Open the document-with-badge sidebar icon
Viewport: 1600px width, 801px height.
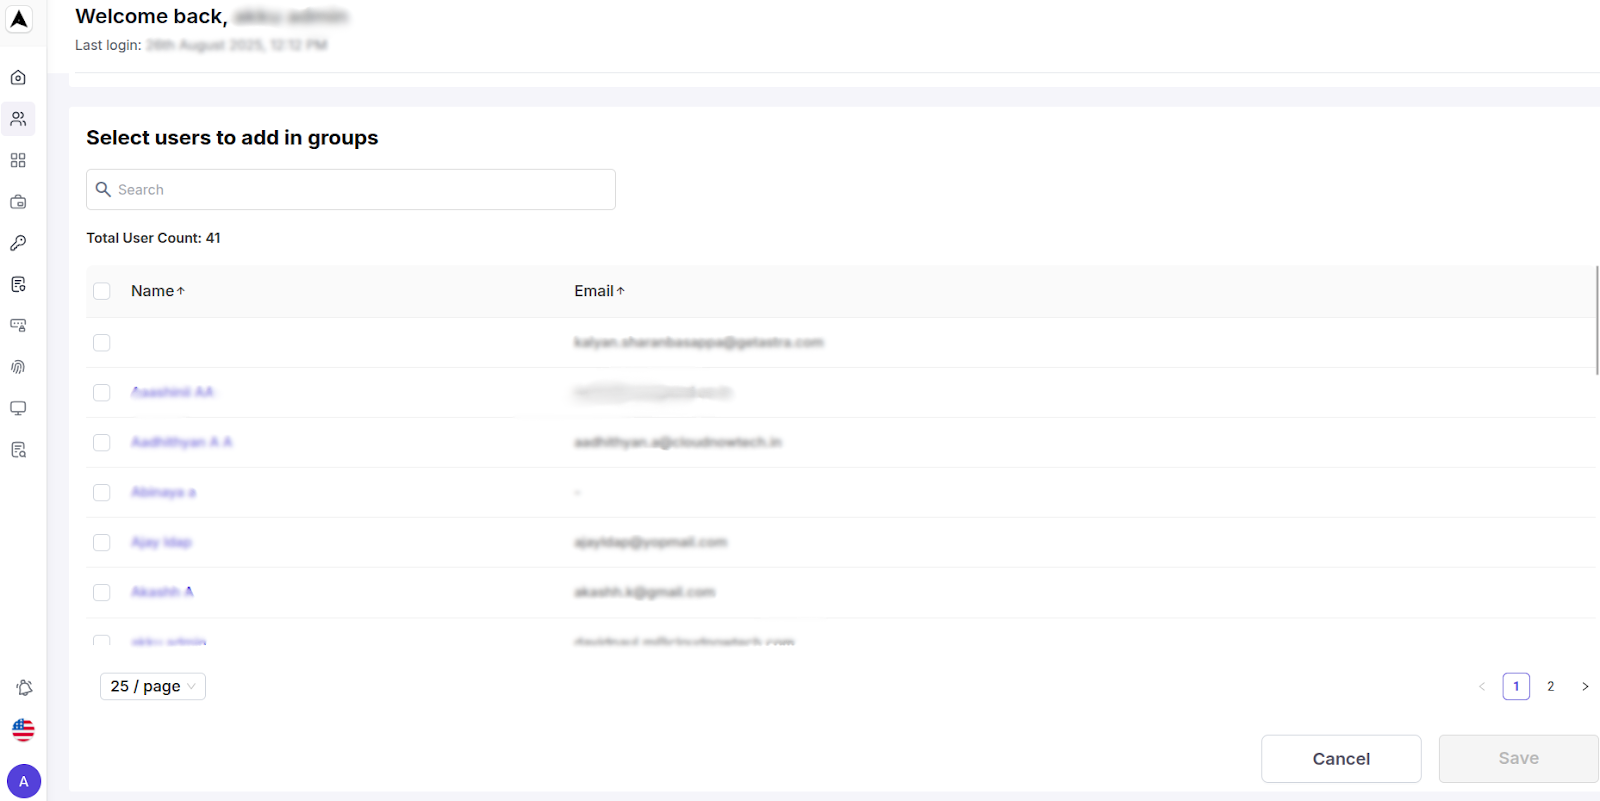click(x=18, y=285)
